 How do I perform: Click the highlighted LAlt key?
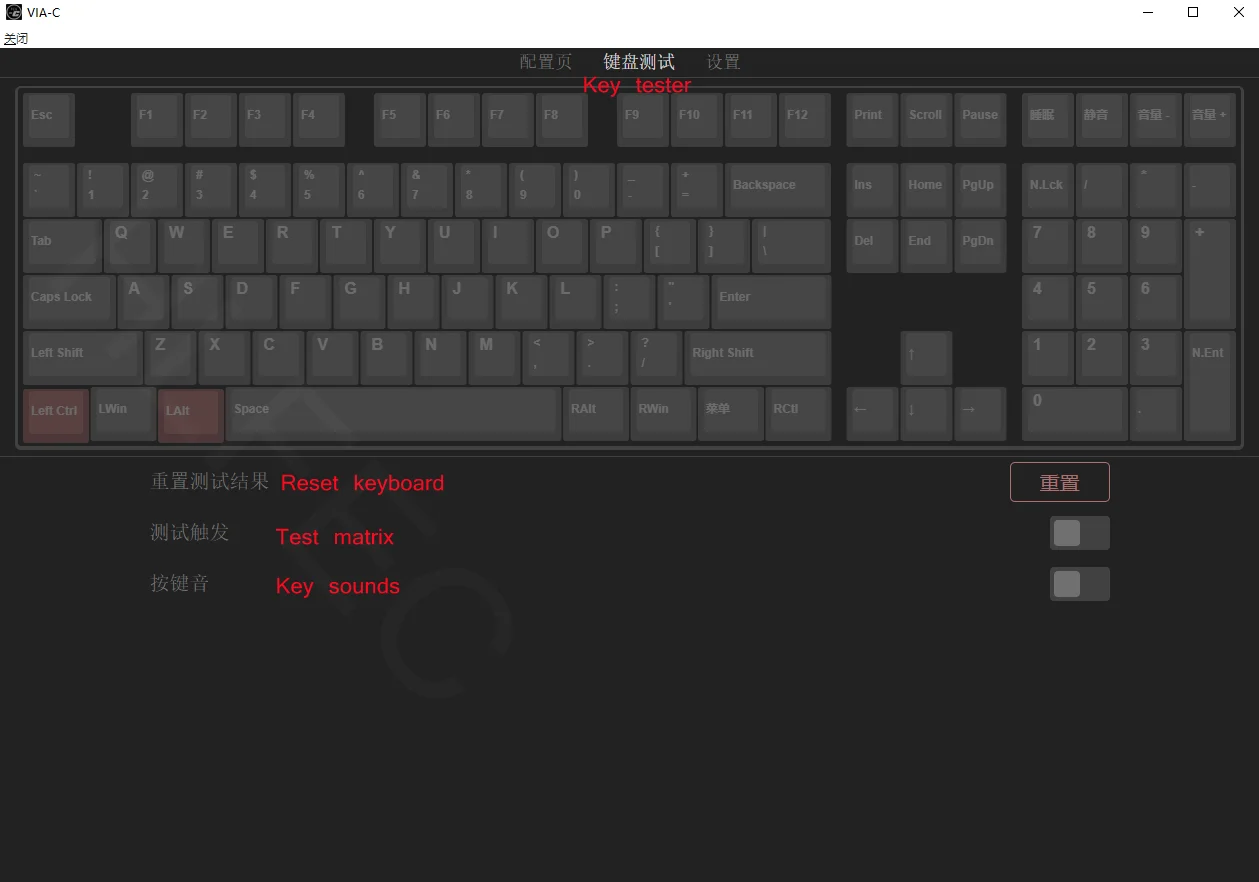[191, 415]
